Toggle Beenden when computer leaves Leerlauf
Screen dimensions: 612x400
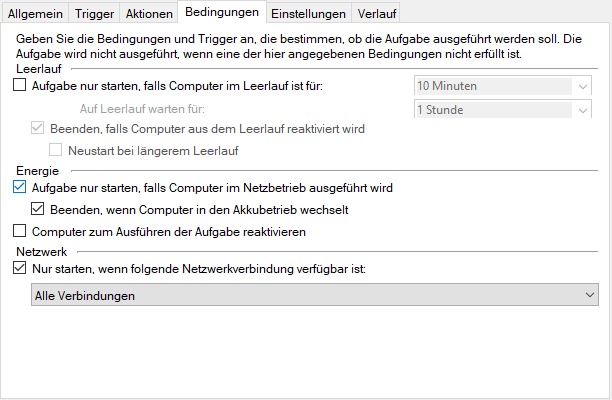[x=39, y=129]
